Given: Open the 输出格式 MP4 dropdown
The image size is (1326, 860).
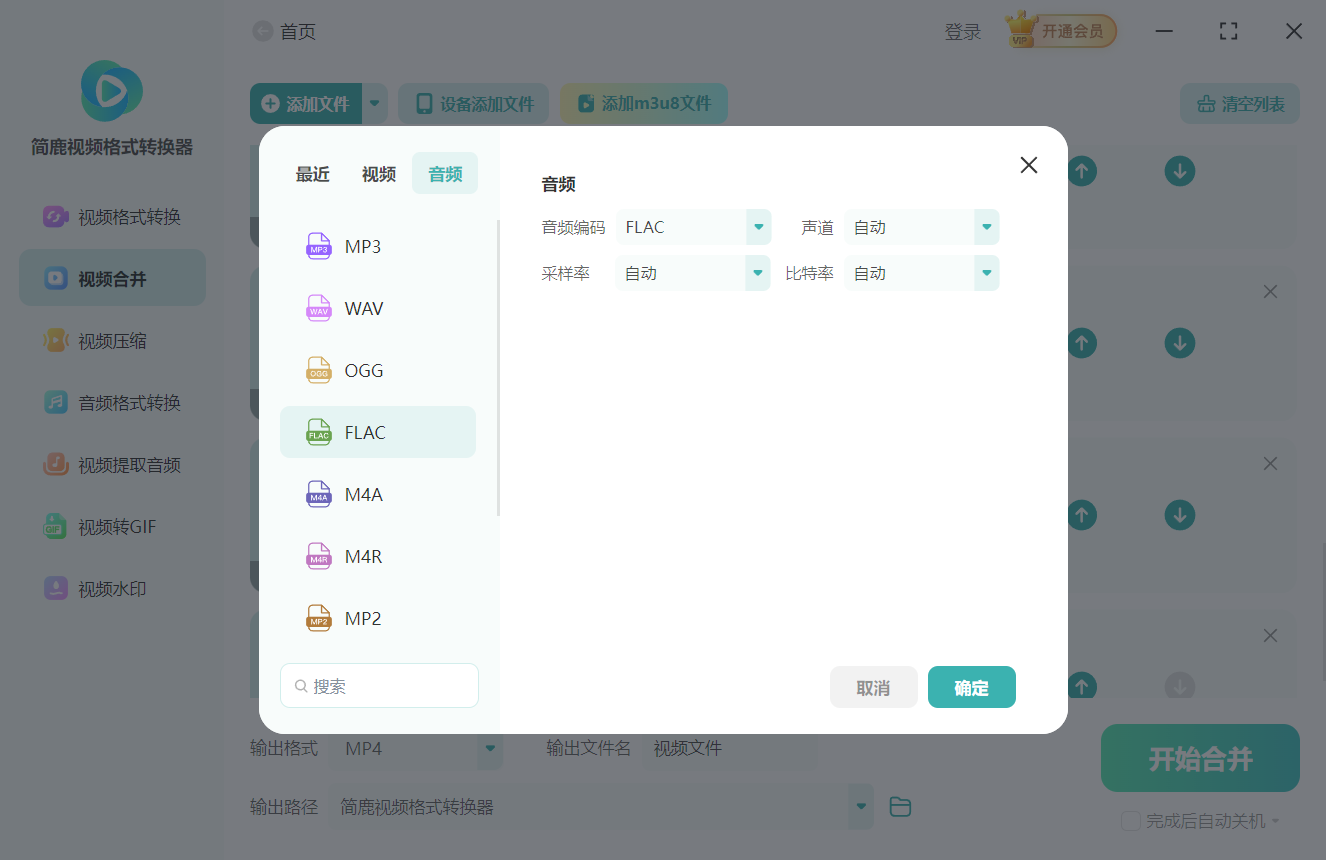Looking at the screenshot, I should click(x=489, y=748).
